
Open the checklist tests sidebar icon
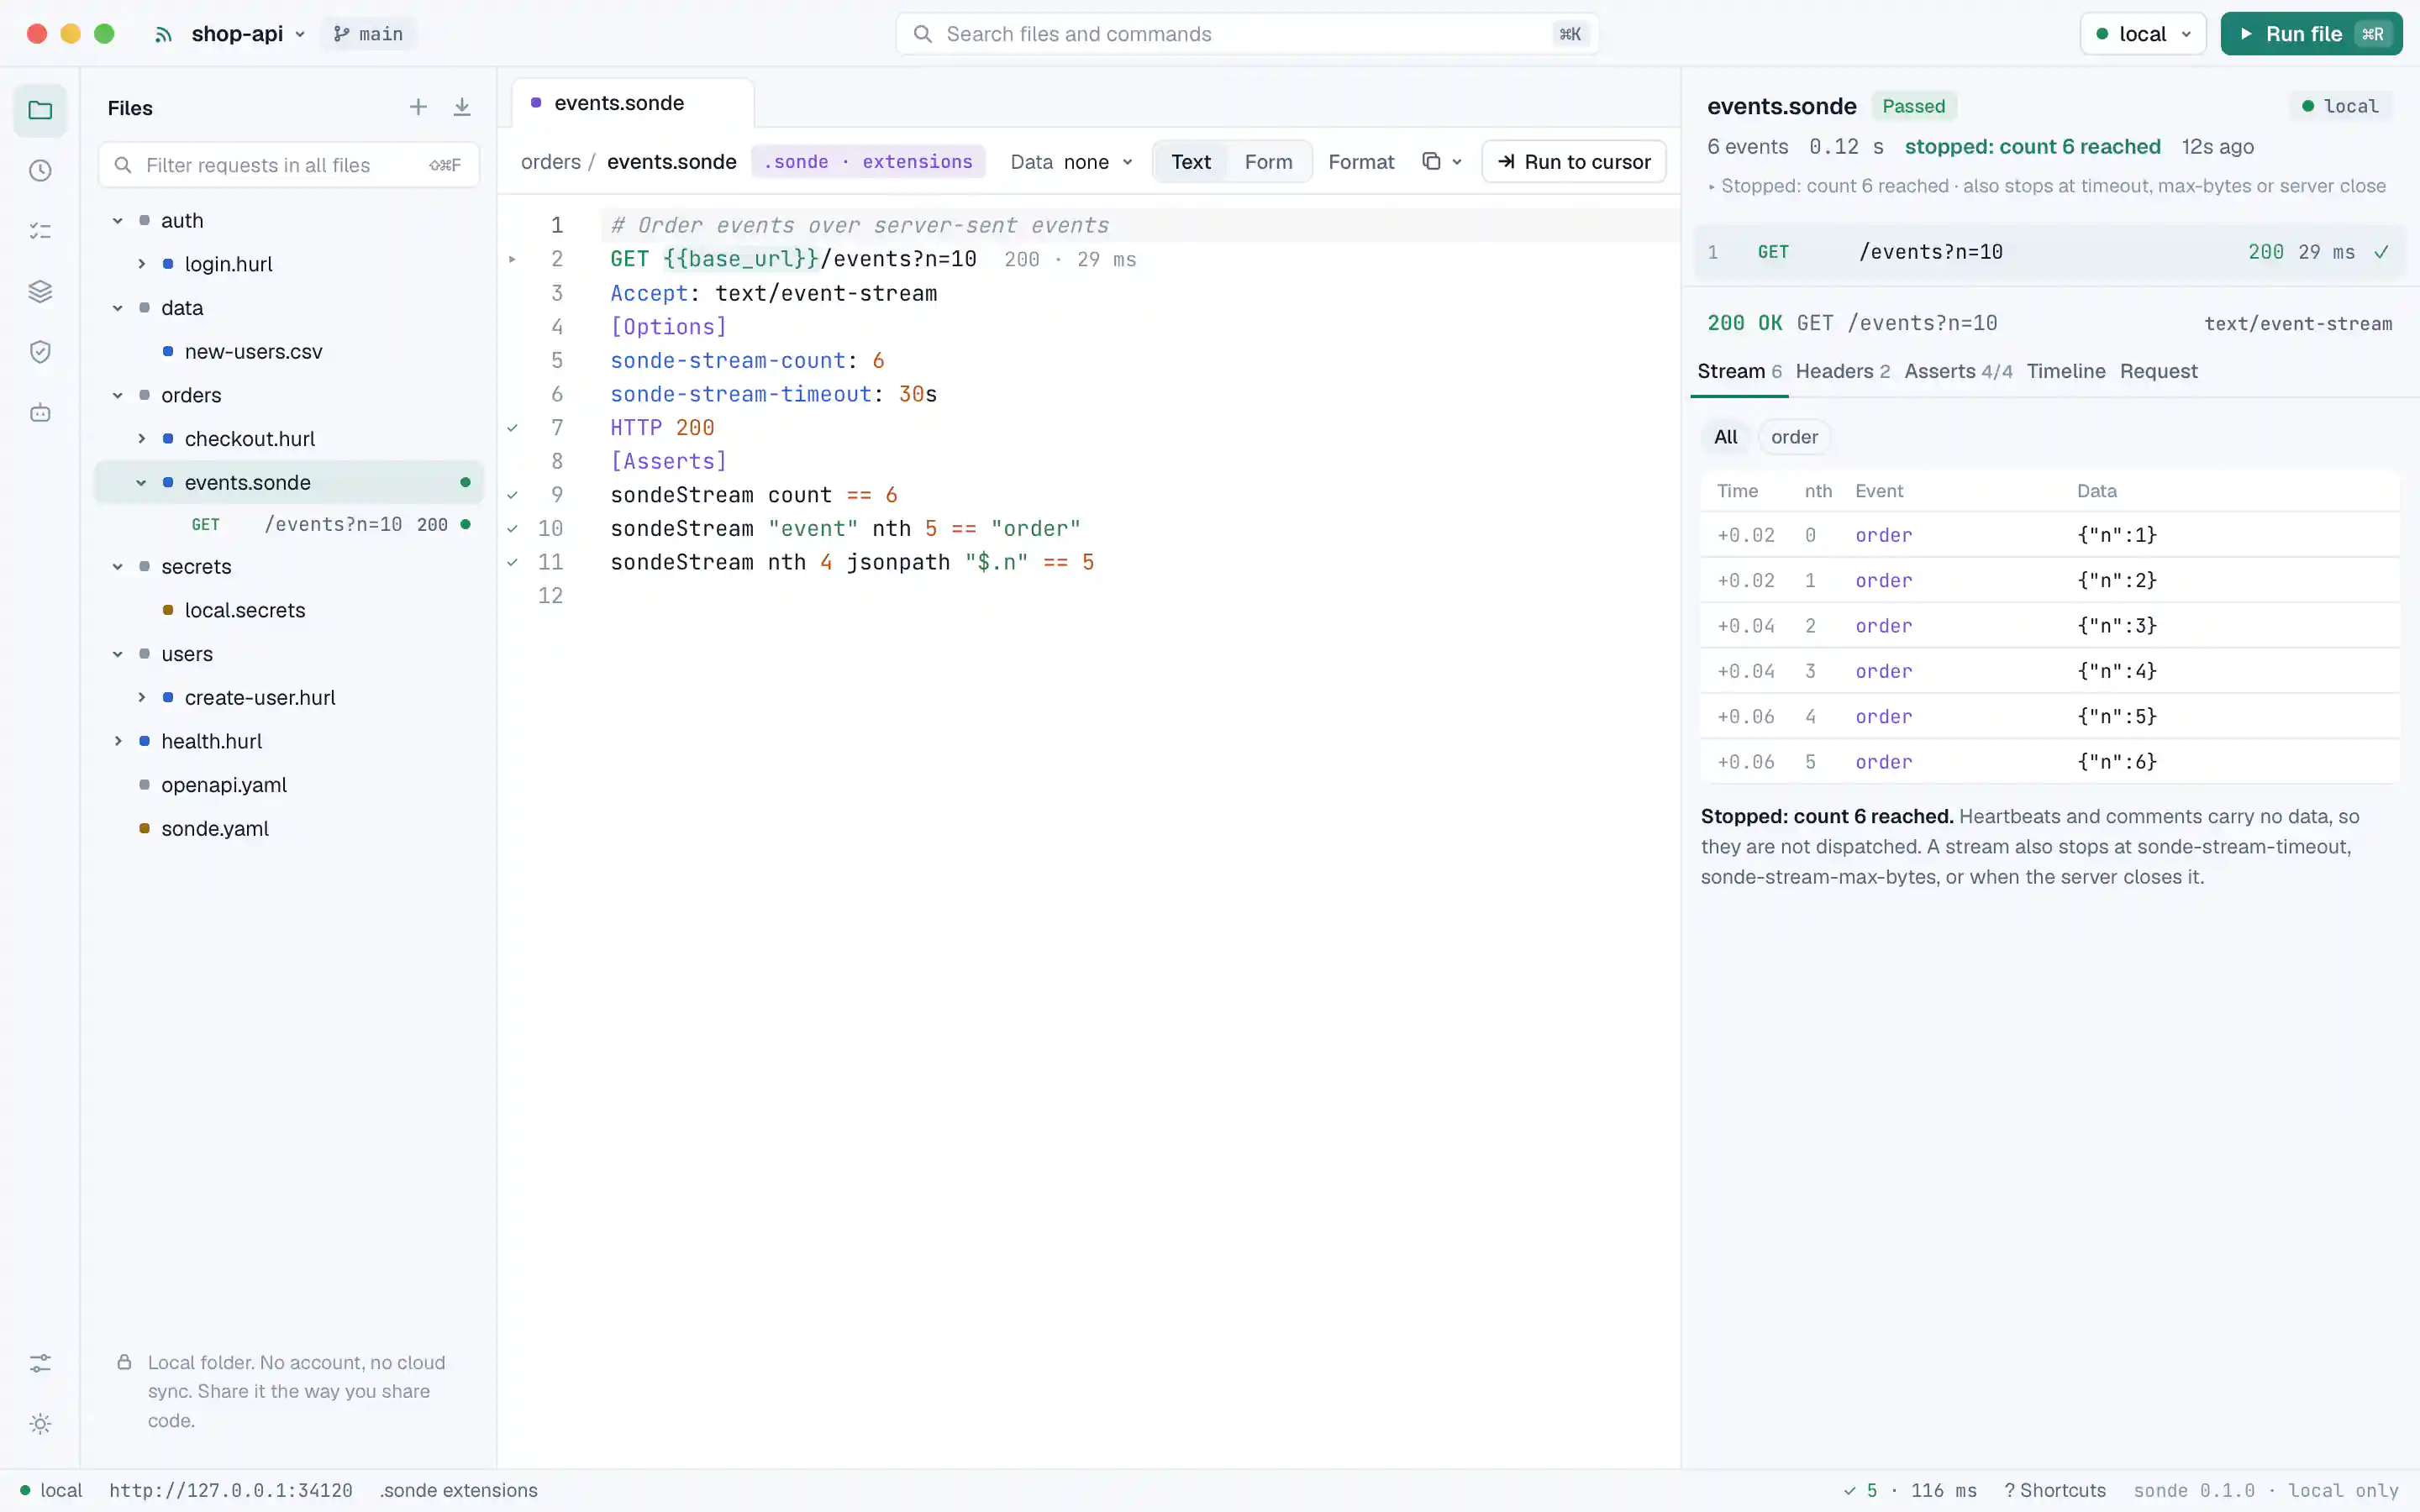(40, 231)
